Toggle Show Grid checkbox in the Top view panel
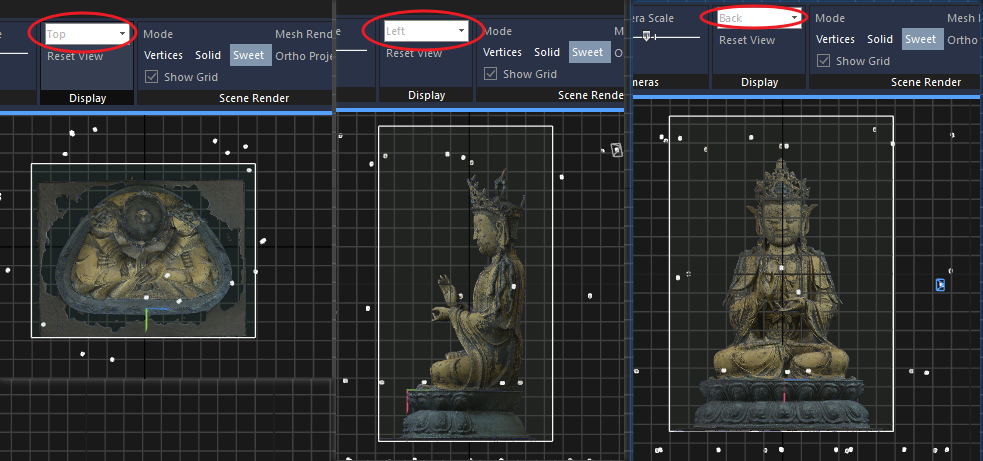Image resolution: width=983 pixels, height=461 pixels. [152, 76]
